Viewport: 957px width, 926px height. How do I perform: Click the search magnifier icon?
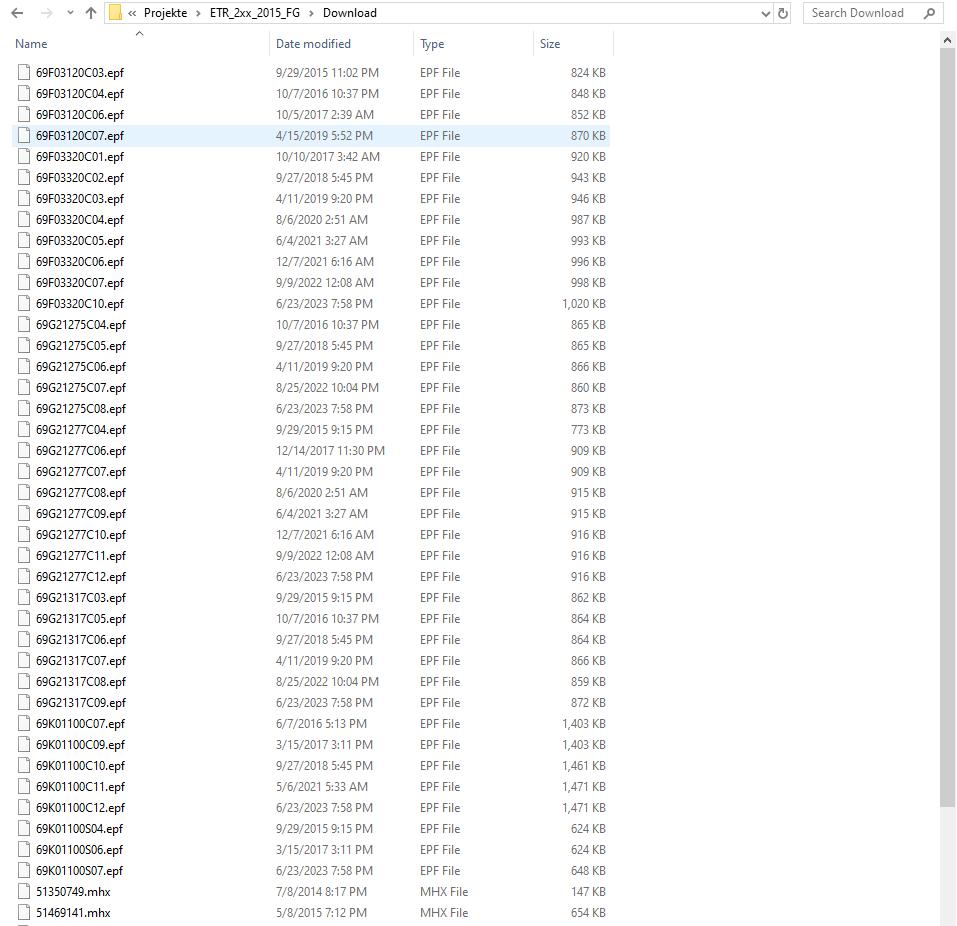pyautogui.click(x=930, y=13)
